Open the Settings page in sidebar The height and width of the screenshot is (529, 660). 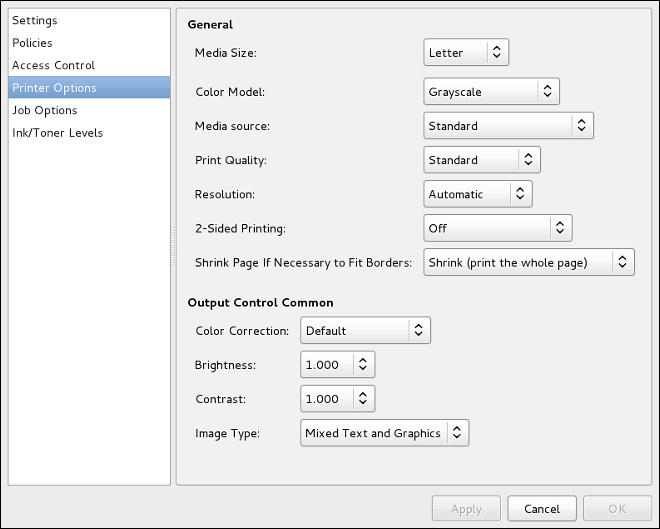(89, 20)
